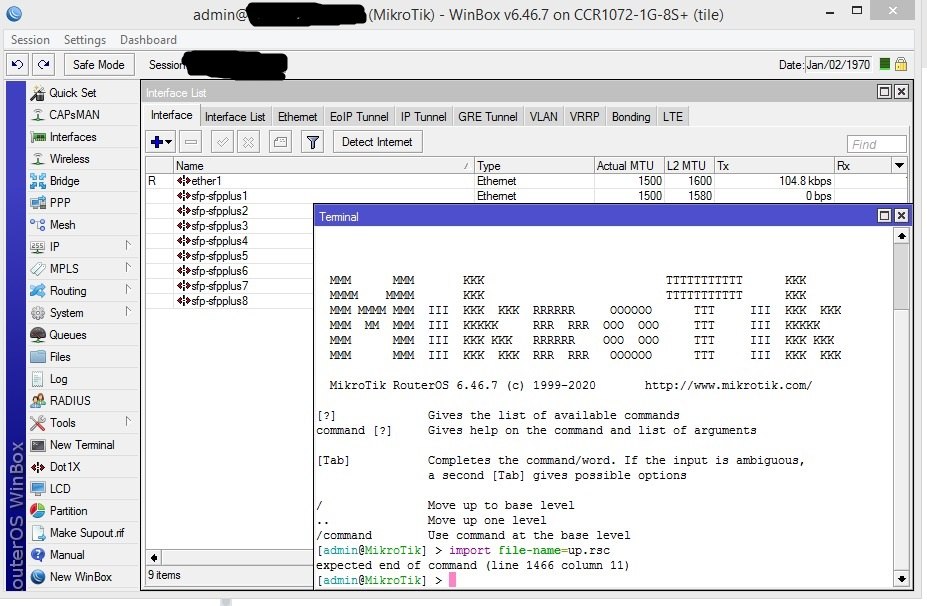Maximize the Interface List window

click(884, 92)
